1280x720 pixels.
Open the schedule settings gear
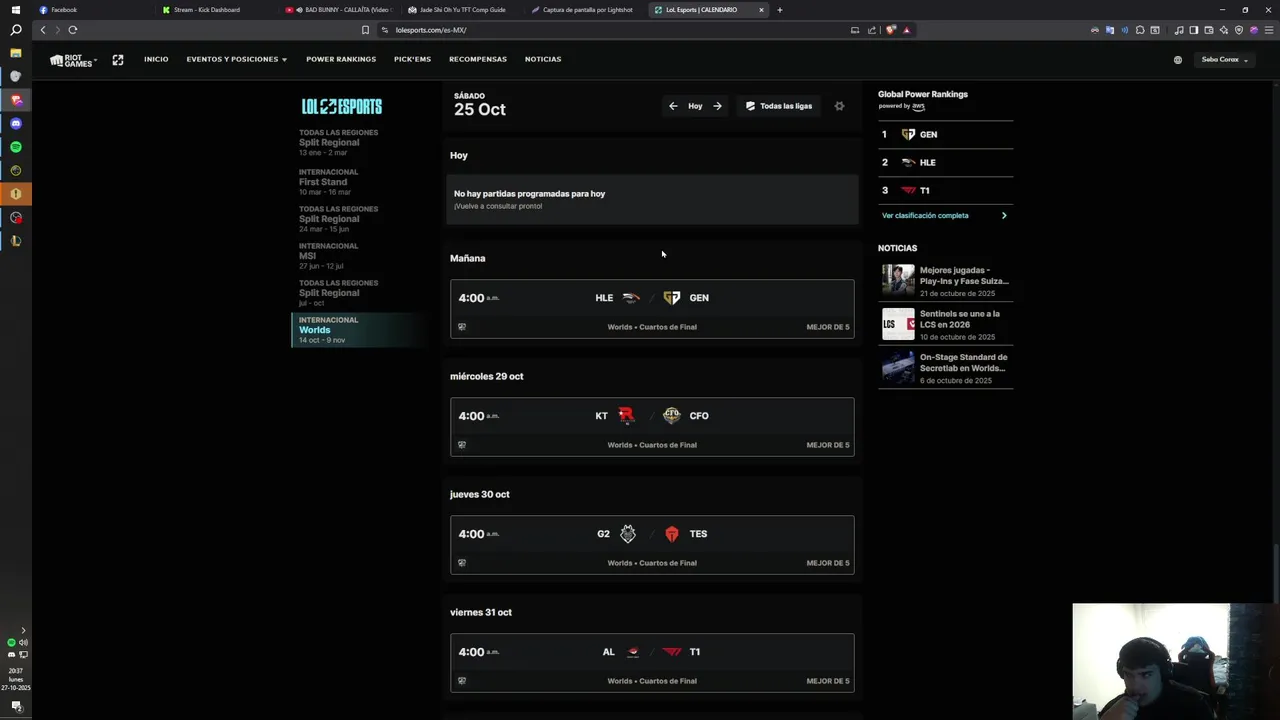pos(839,106)
